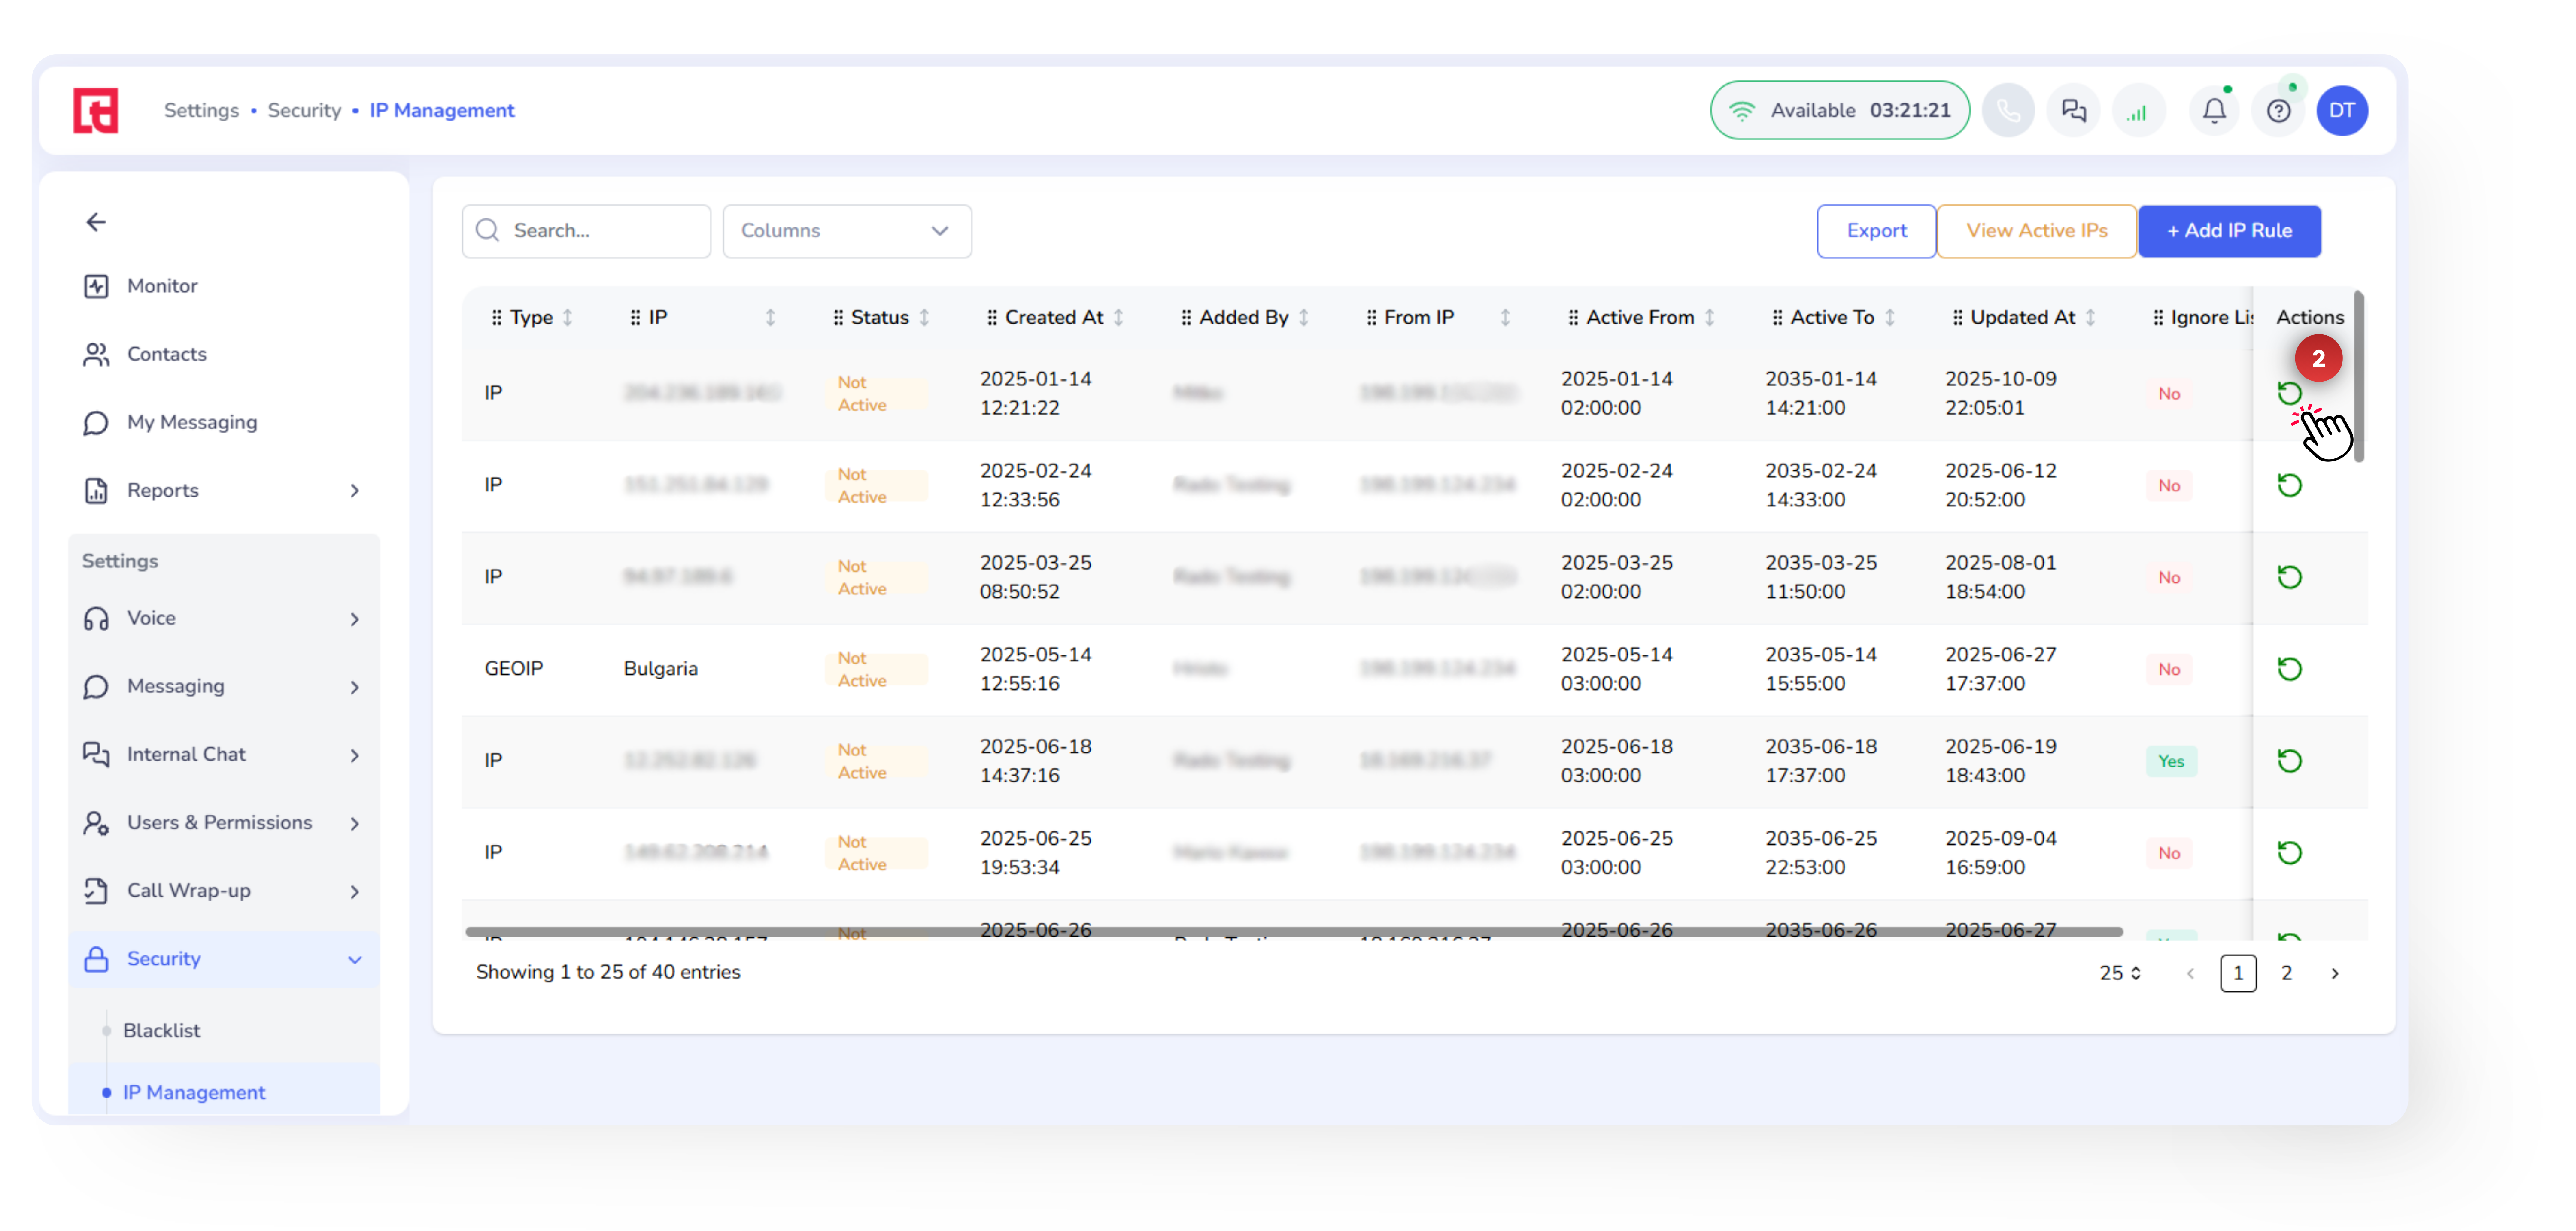Open Blacklist in sidebar menu
This screenshot has height=1231, width=2576.
tap(161, 1030)
